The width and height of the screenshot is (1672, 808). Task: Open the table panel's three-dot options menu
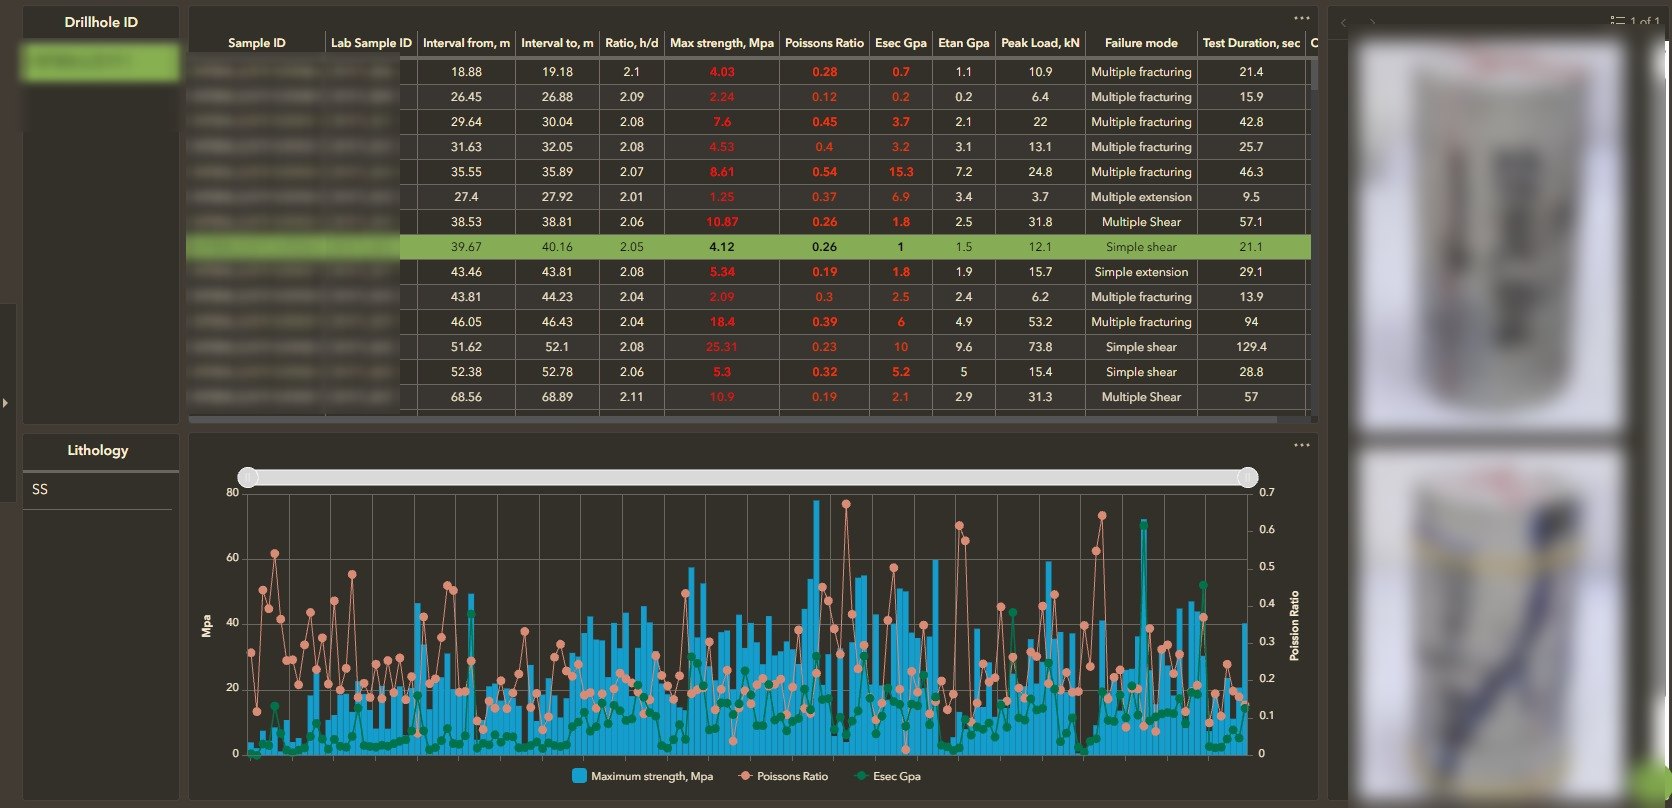pos(1301,18)
